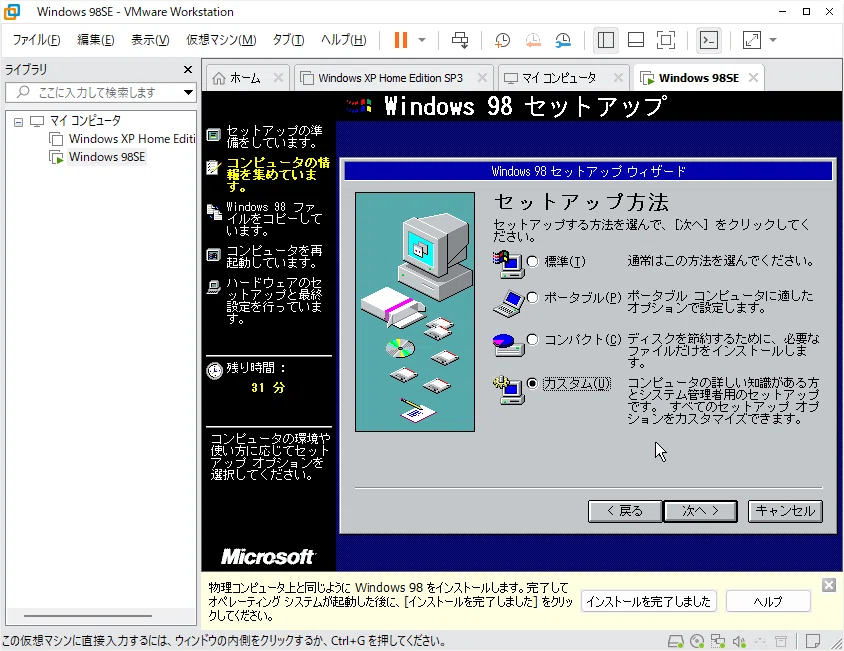Click the standard setup computer icon
Screen dimensions: 844x651
(x=508, y=265)
